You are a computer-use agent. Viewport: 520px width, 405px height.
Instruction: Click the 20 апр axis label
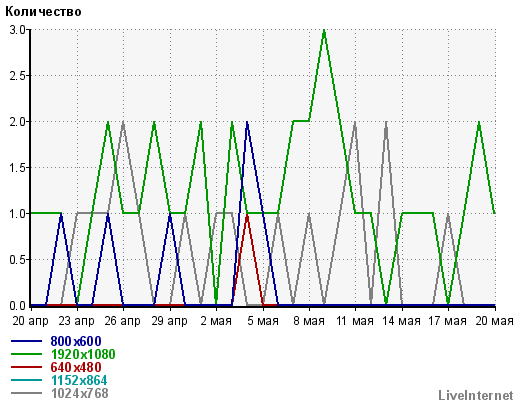[30, 321]
